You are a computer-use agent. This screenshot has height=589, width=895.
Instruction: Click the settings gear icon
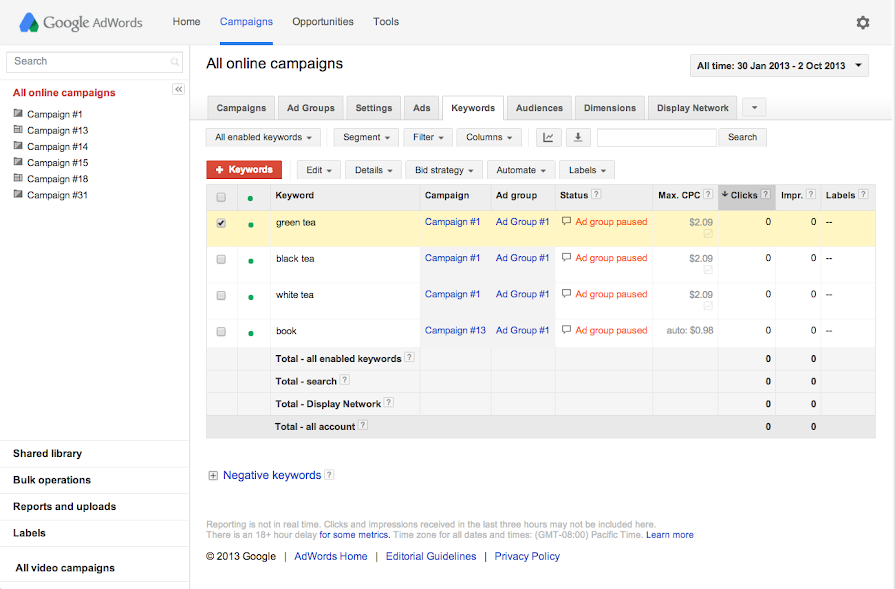click(863, 22)
